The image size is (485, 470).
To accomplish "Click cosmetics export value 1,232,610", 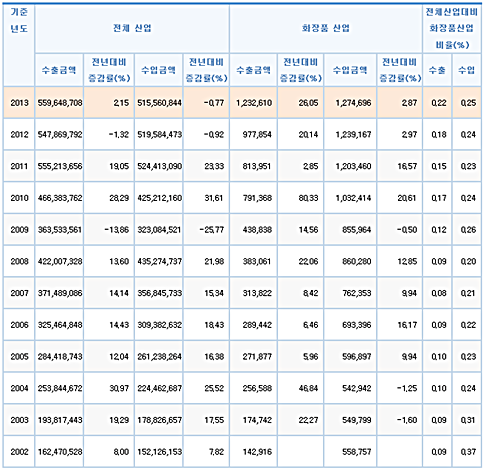I will 254,103.
